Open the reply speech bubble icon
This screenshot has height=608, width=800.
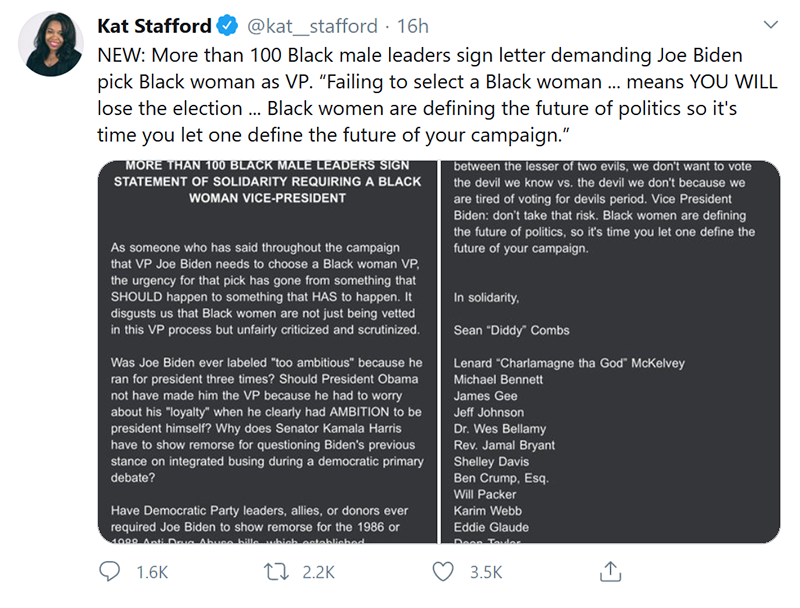coord(109,571)
